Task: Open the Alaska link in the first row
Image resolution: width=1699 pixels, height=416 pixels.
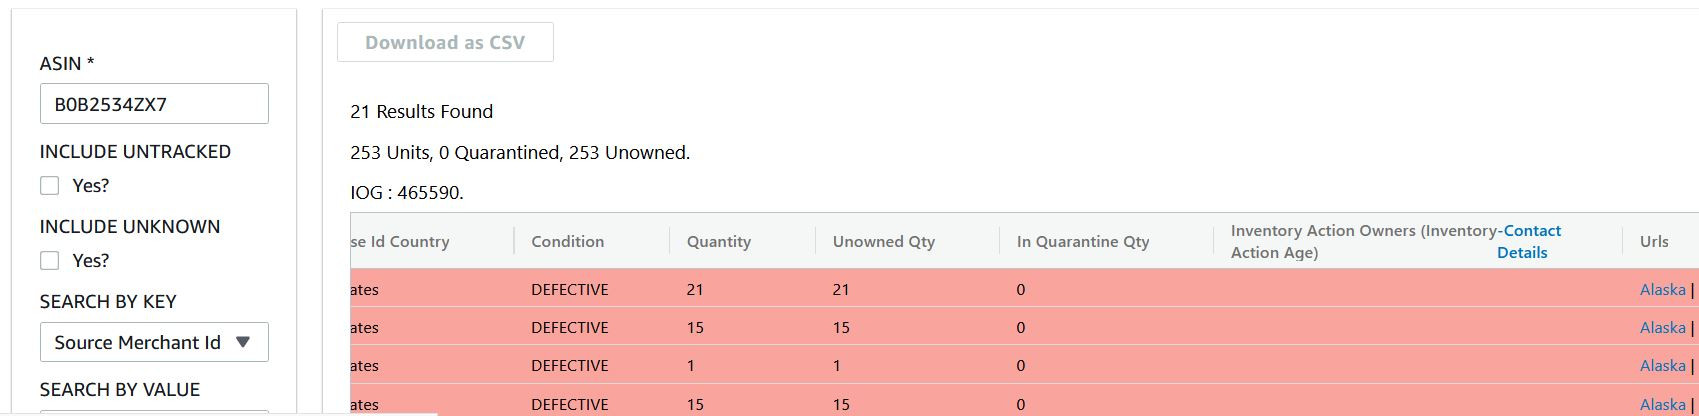Action: (1662, 290)
